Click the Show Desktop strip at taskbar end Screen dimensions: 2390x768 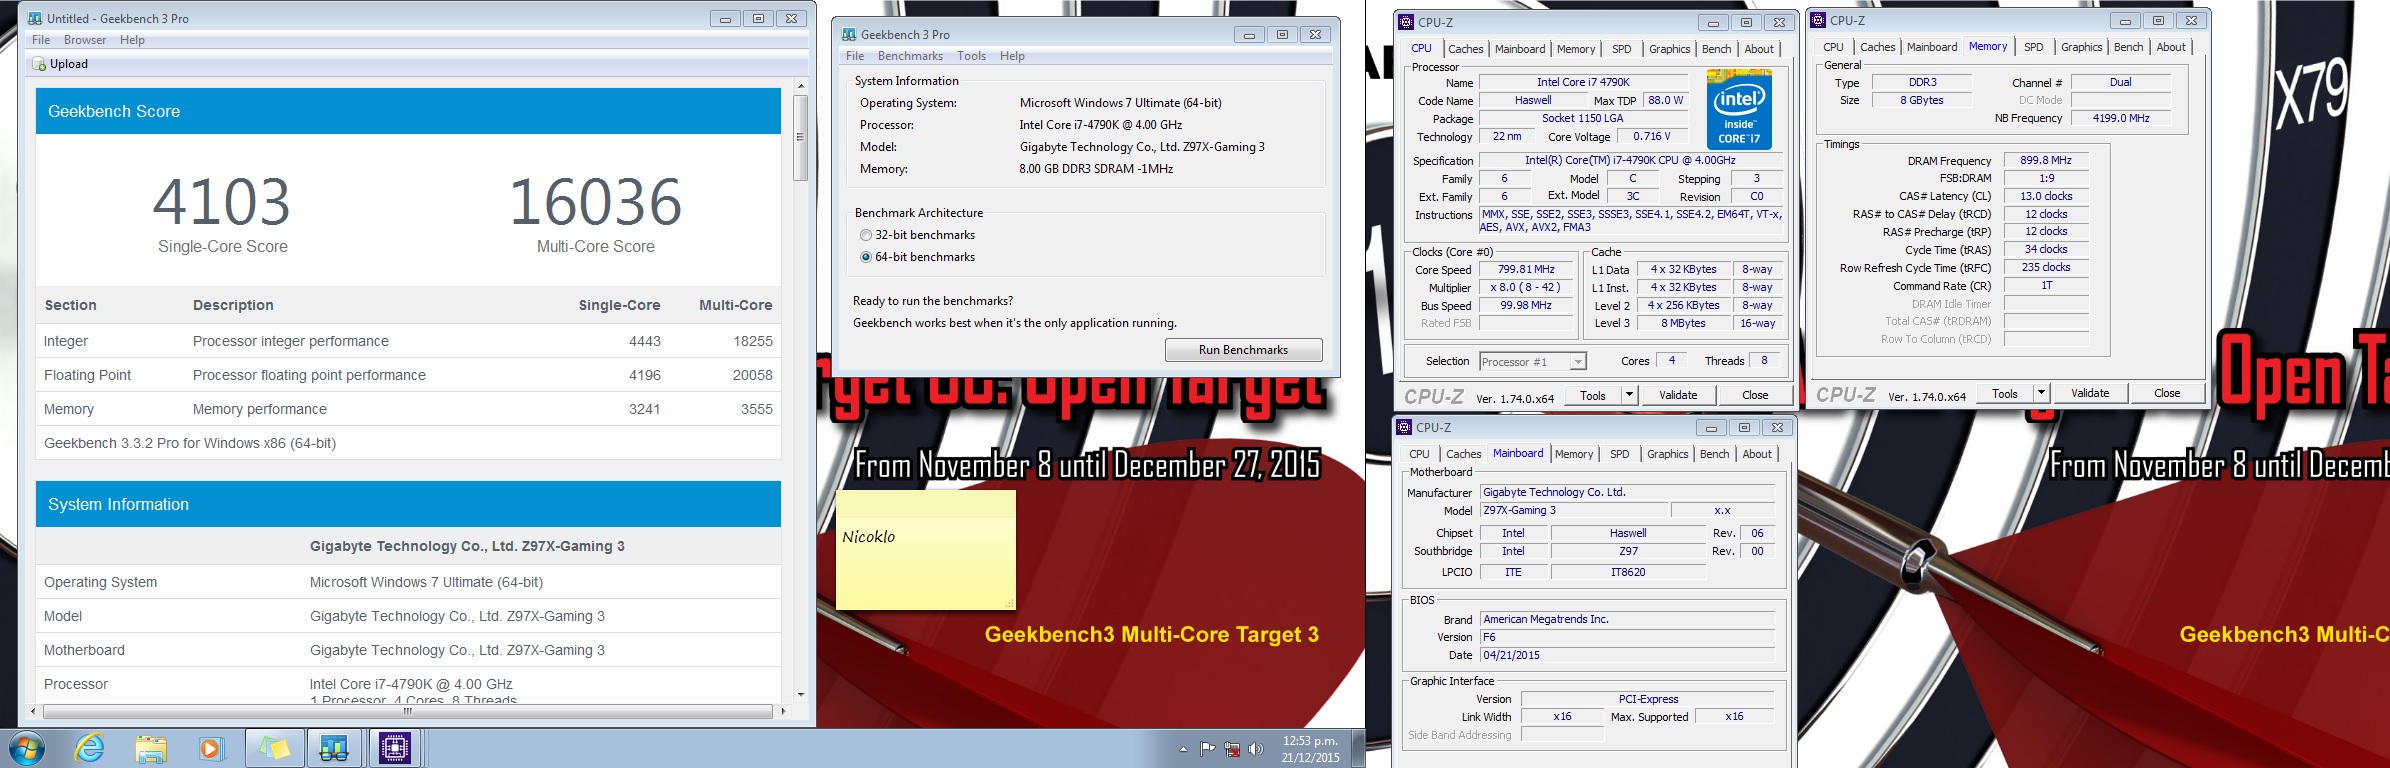1358,749
